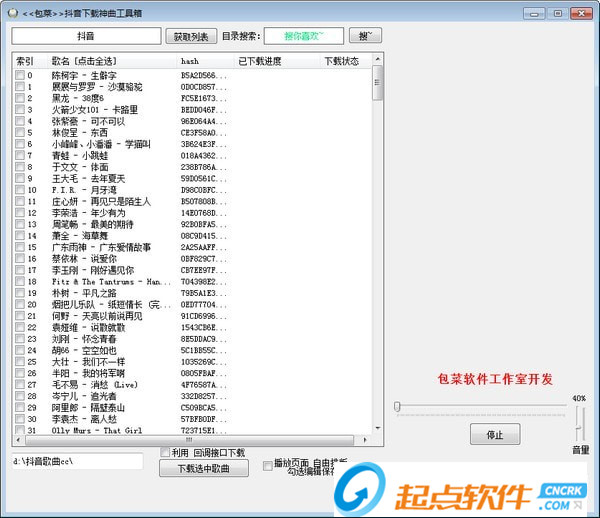The image size is (600, 518).
Task: Select song 周笔畅 - 最美的期待
Action: (93, 225)
